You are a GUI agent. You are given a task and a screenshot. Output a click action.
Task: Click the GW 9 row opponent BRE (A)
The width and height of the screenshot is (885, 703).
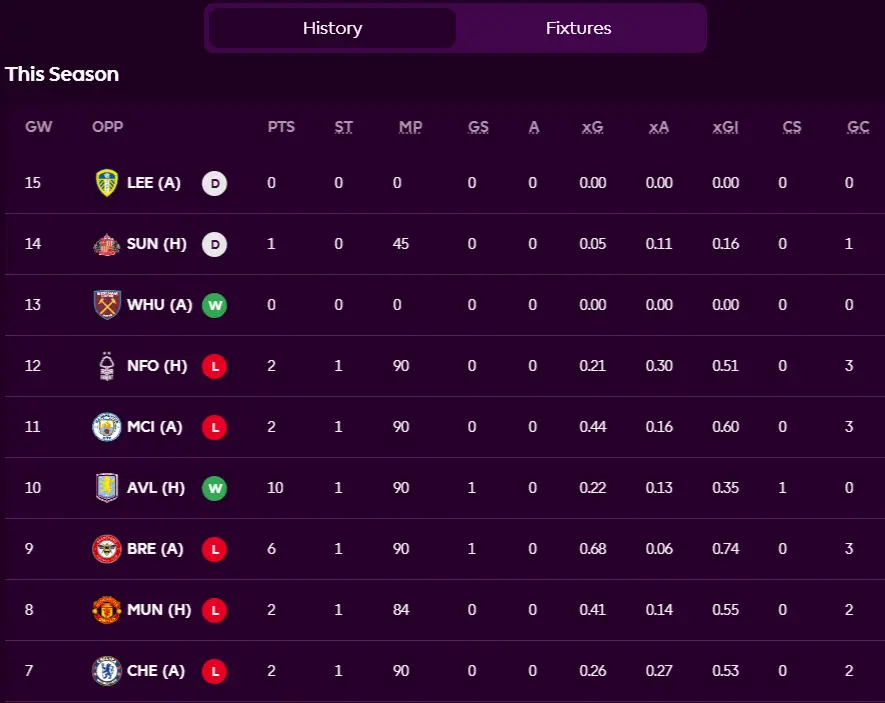pyautogui.click(x=155, y=549)
